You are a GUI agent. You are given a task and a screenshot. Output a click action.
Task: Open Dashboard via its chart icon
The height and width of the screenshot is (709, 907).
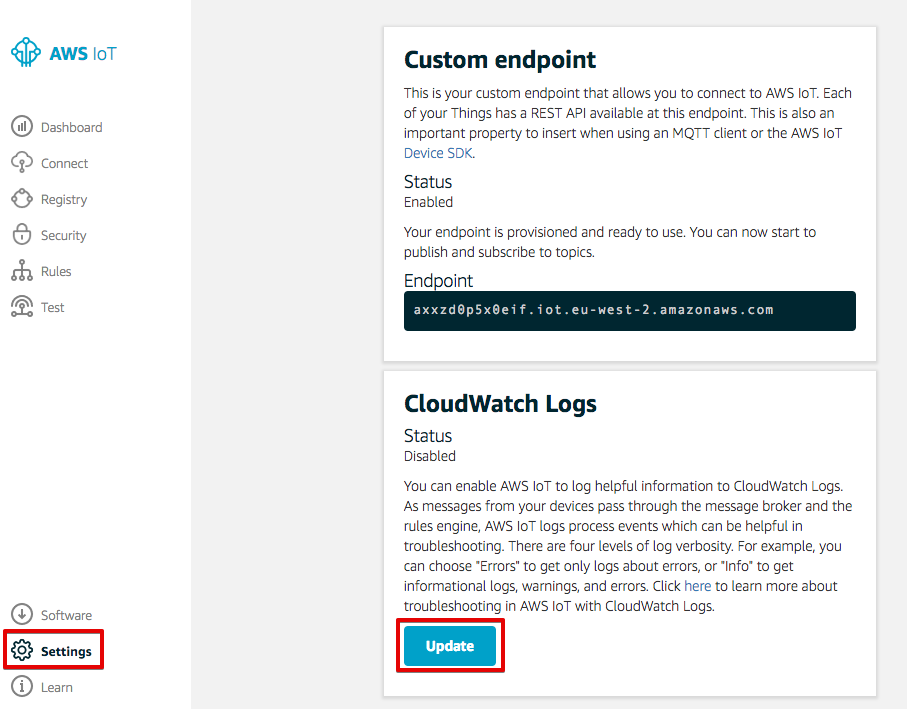22,127
